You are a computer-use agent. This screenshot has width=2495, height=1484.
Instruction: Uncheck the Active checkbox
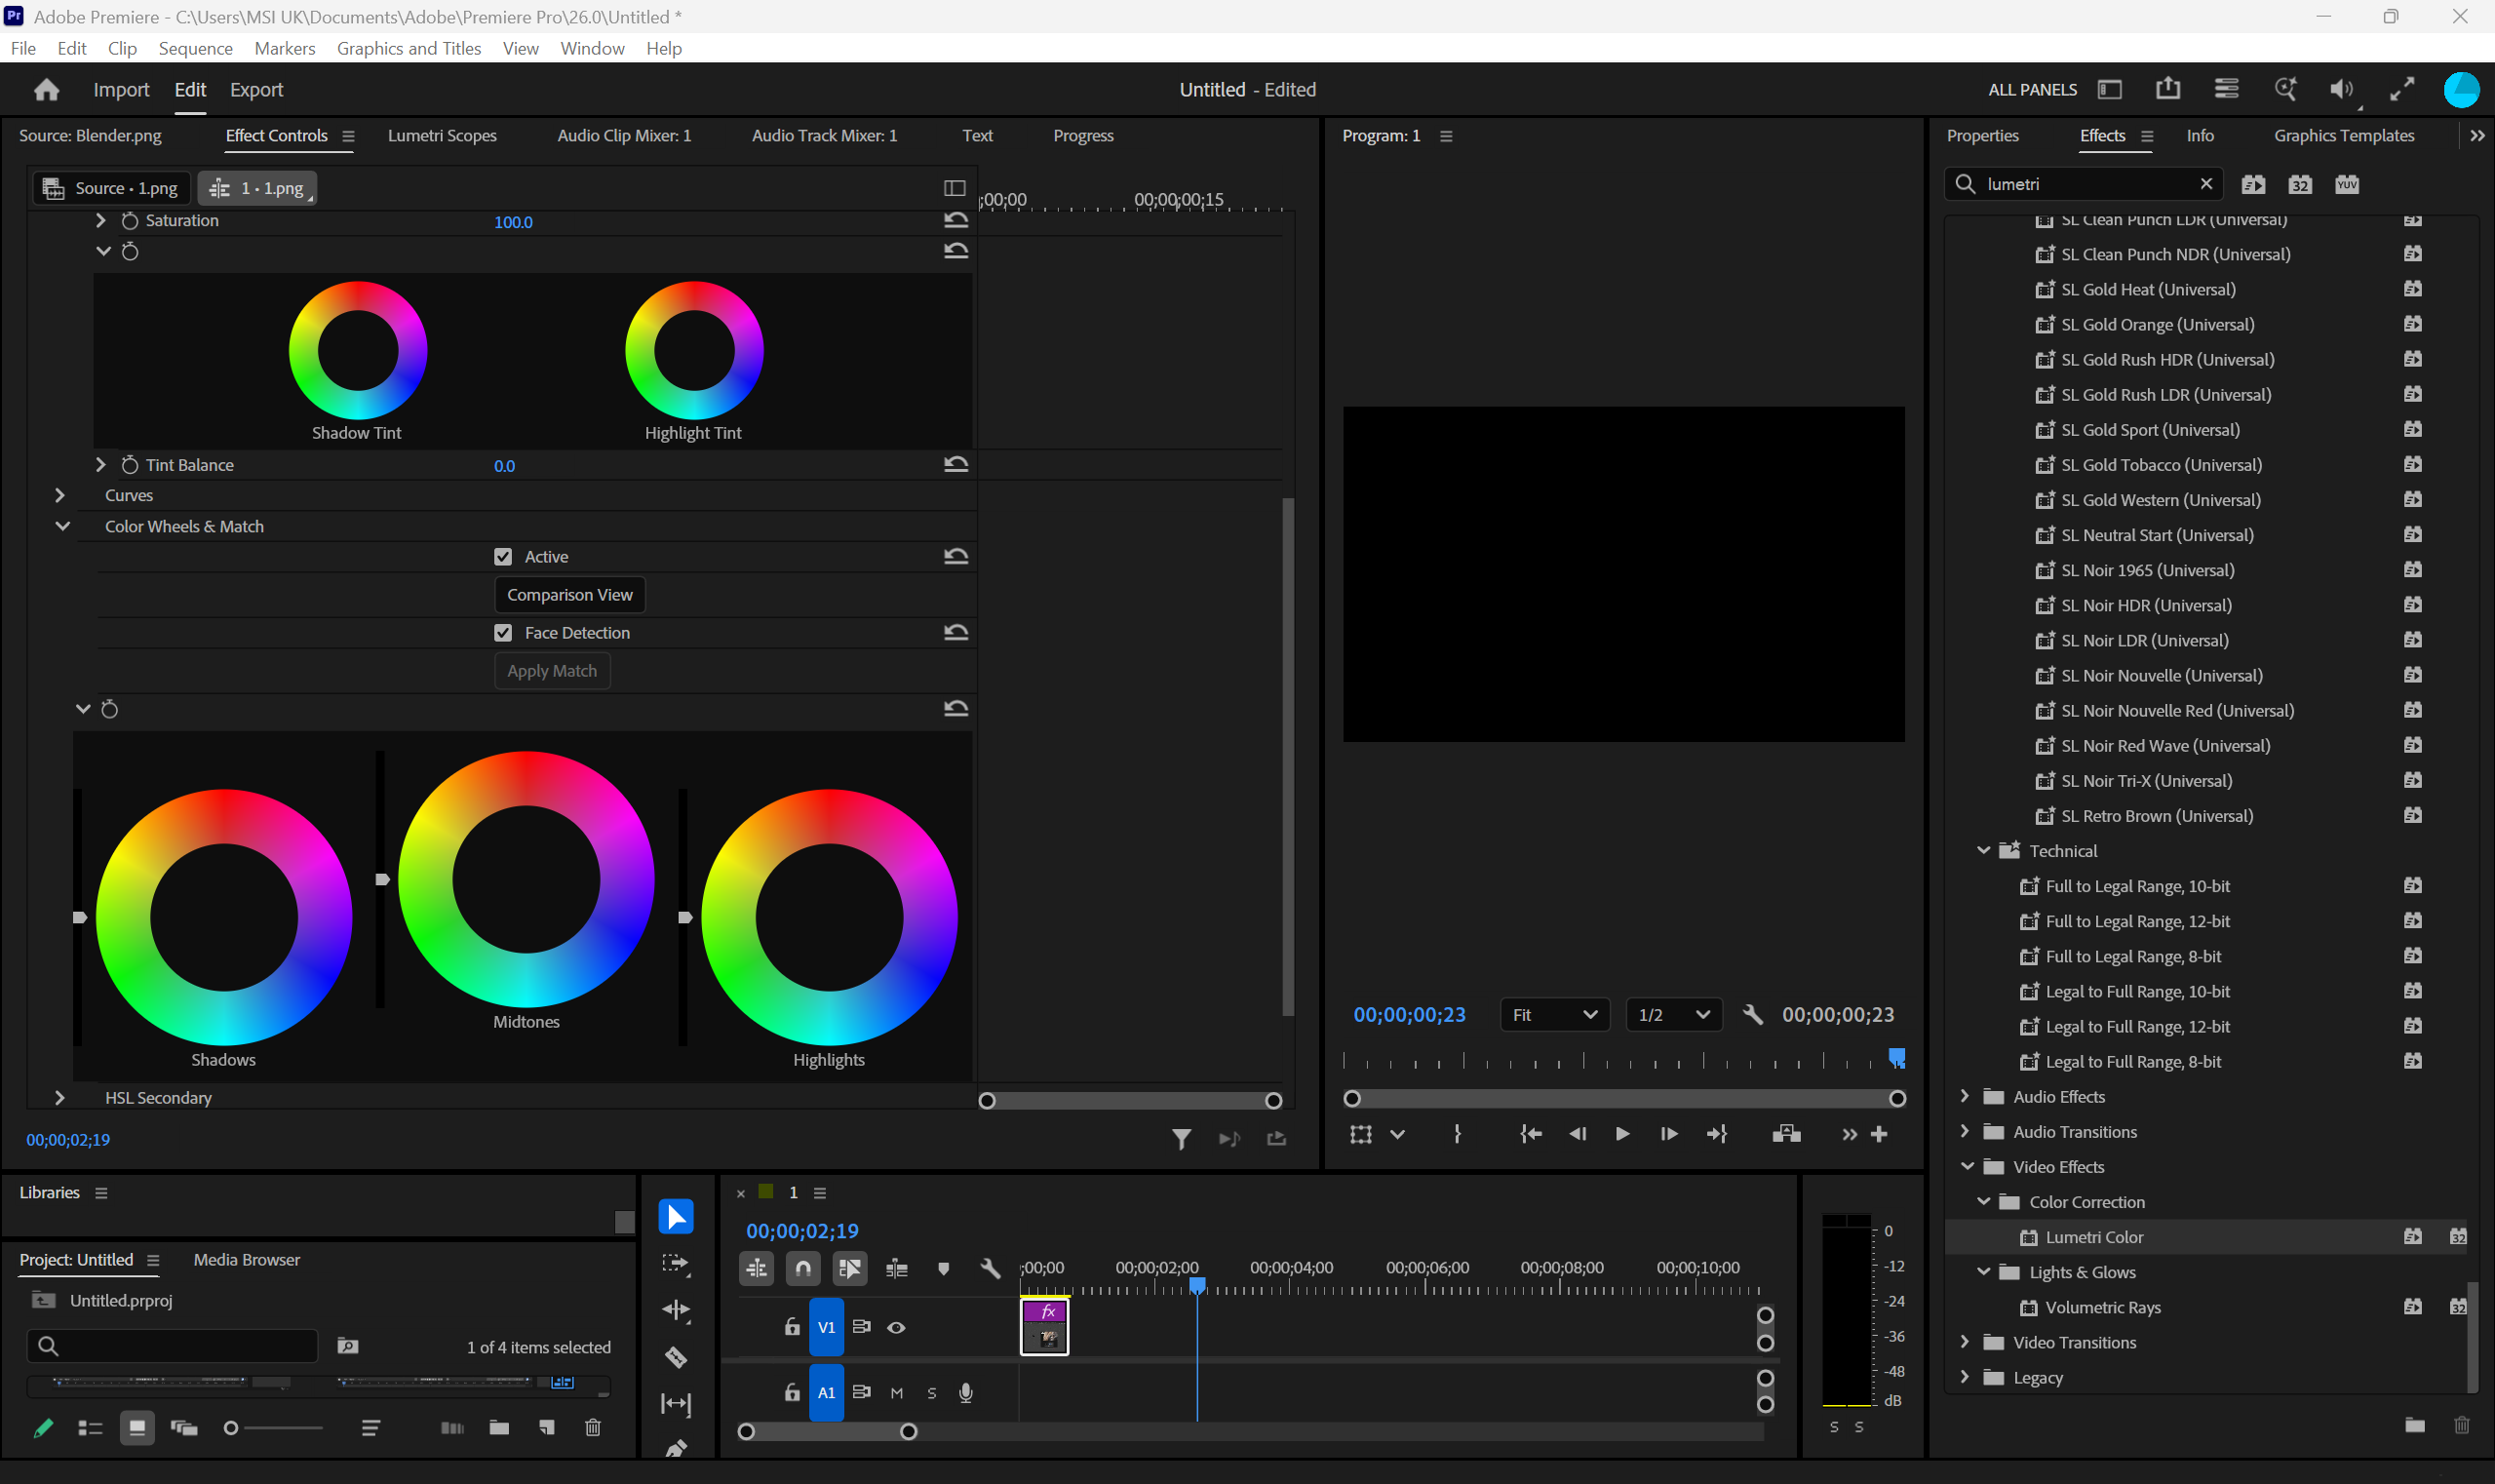tap(503, 557)
